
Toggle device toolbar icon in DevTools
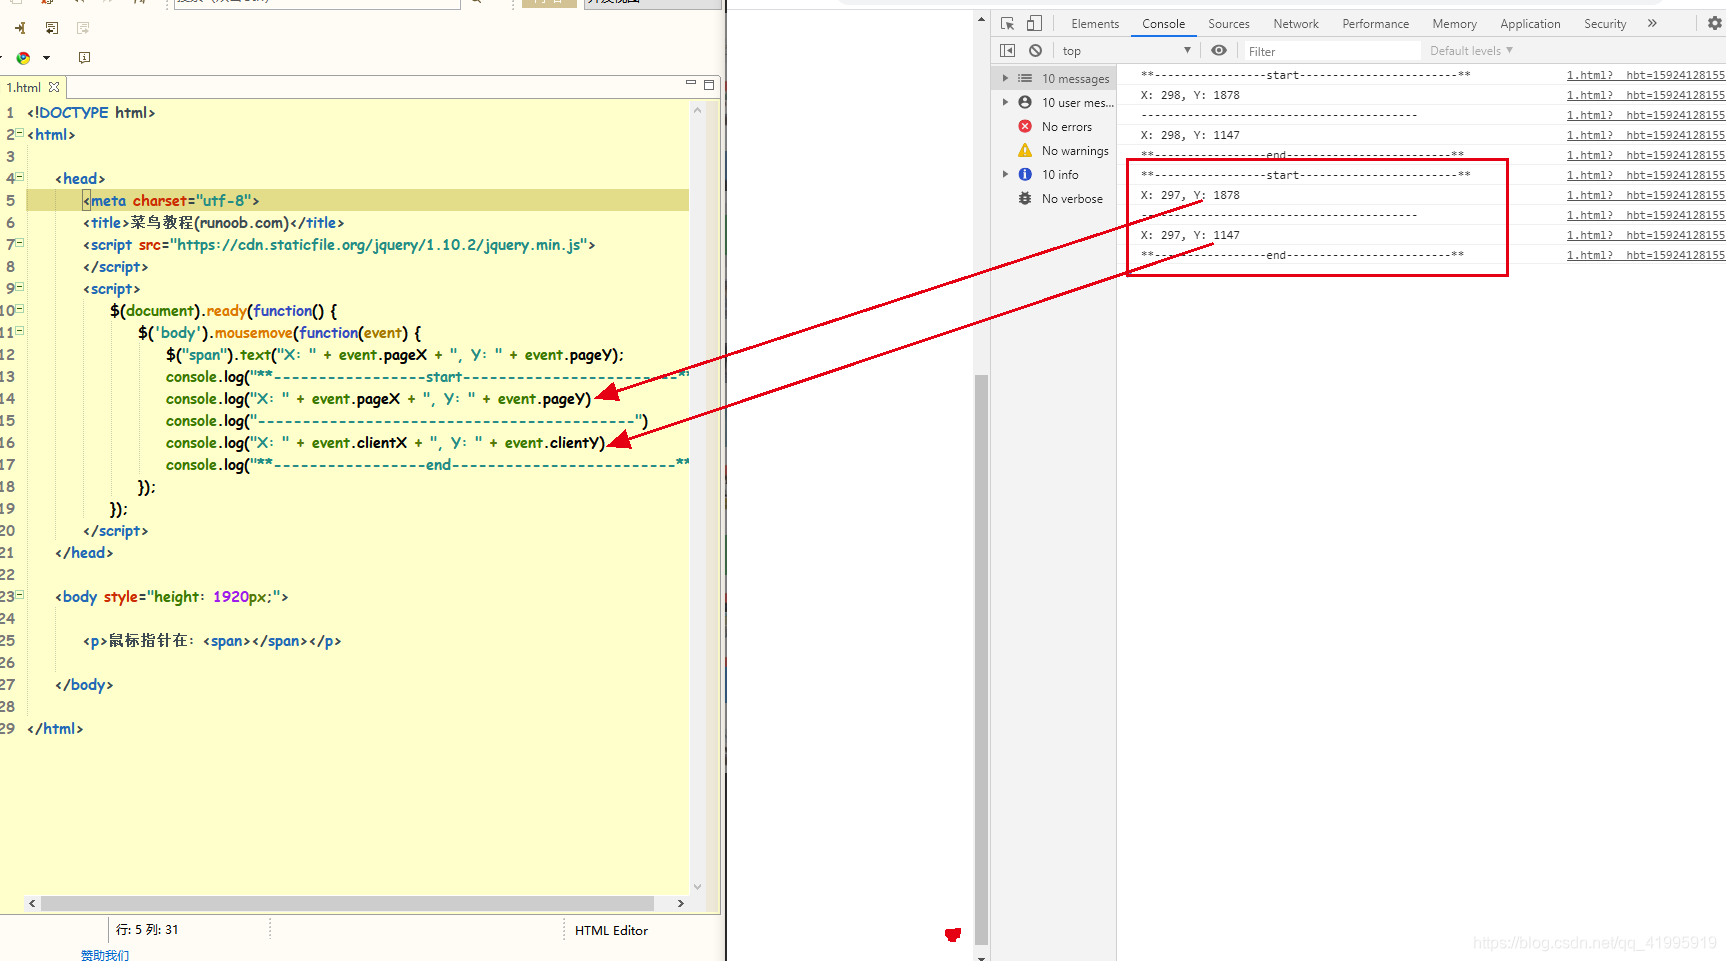point(1034,23)
